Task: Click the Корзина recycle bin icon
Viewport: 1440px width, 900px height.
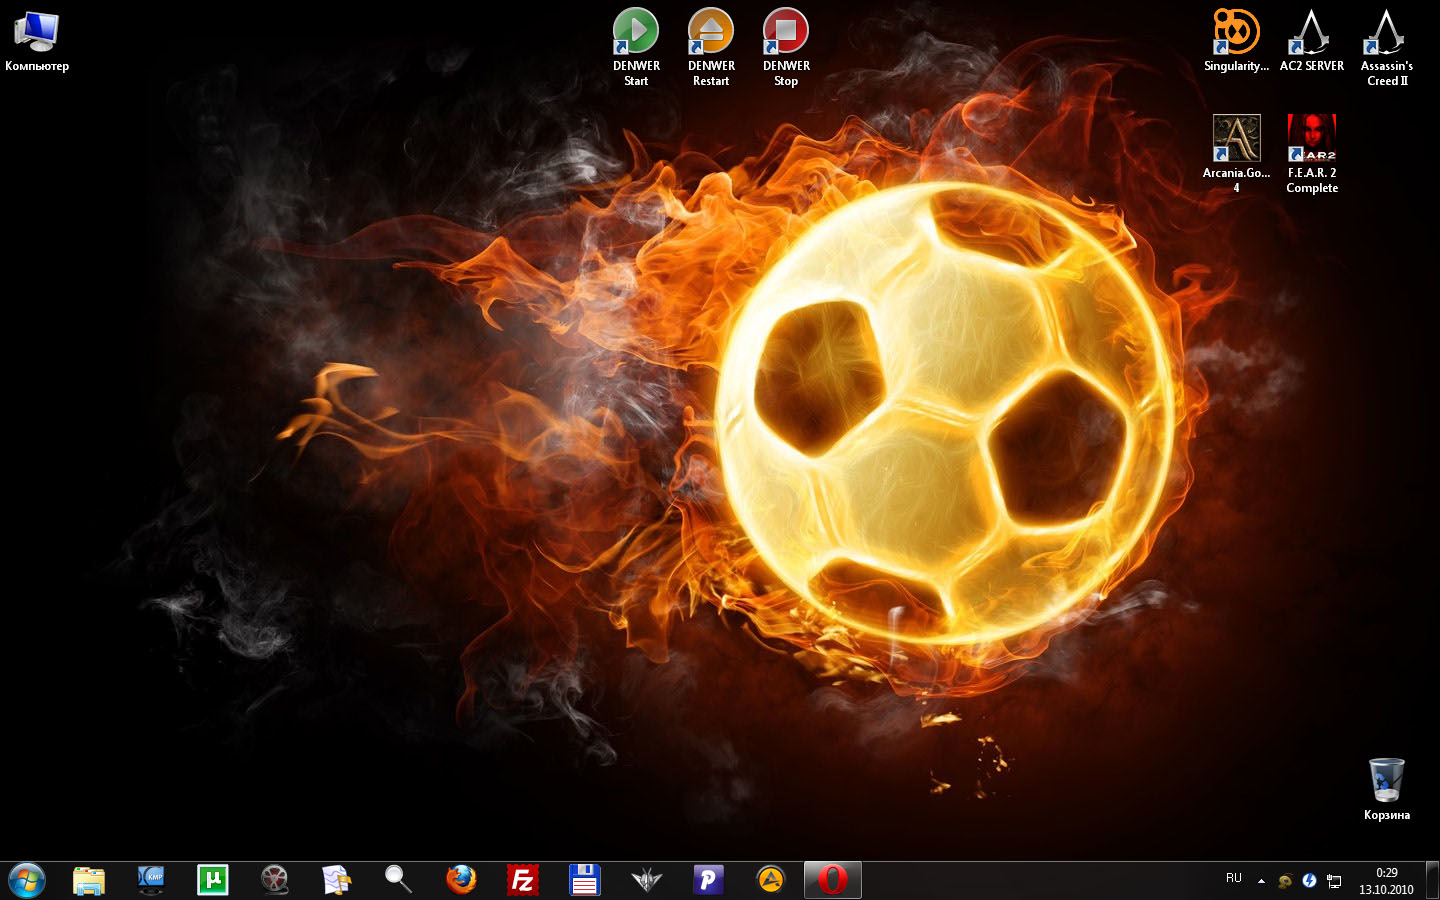Action: pos(1386,781)
